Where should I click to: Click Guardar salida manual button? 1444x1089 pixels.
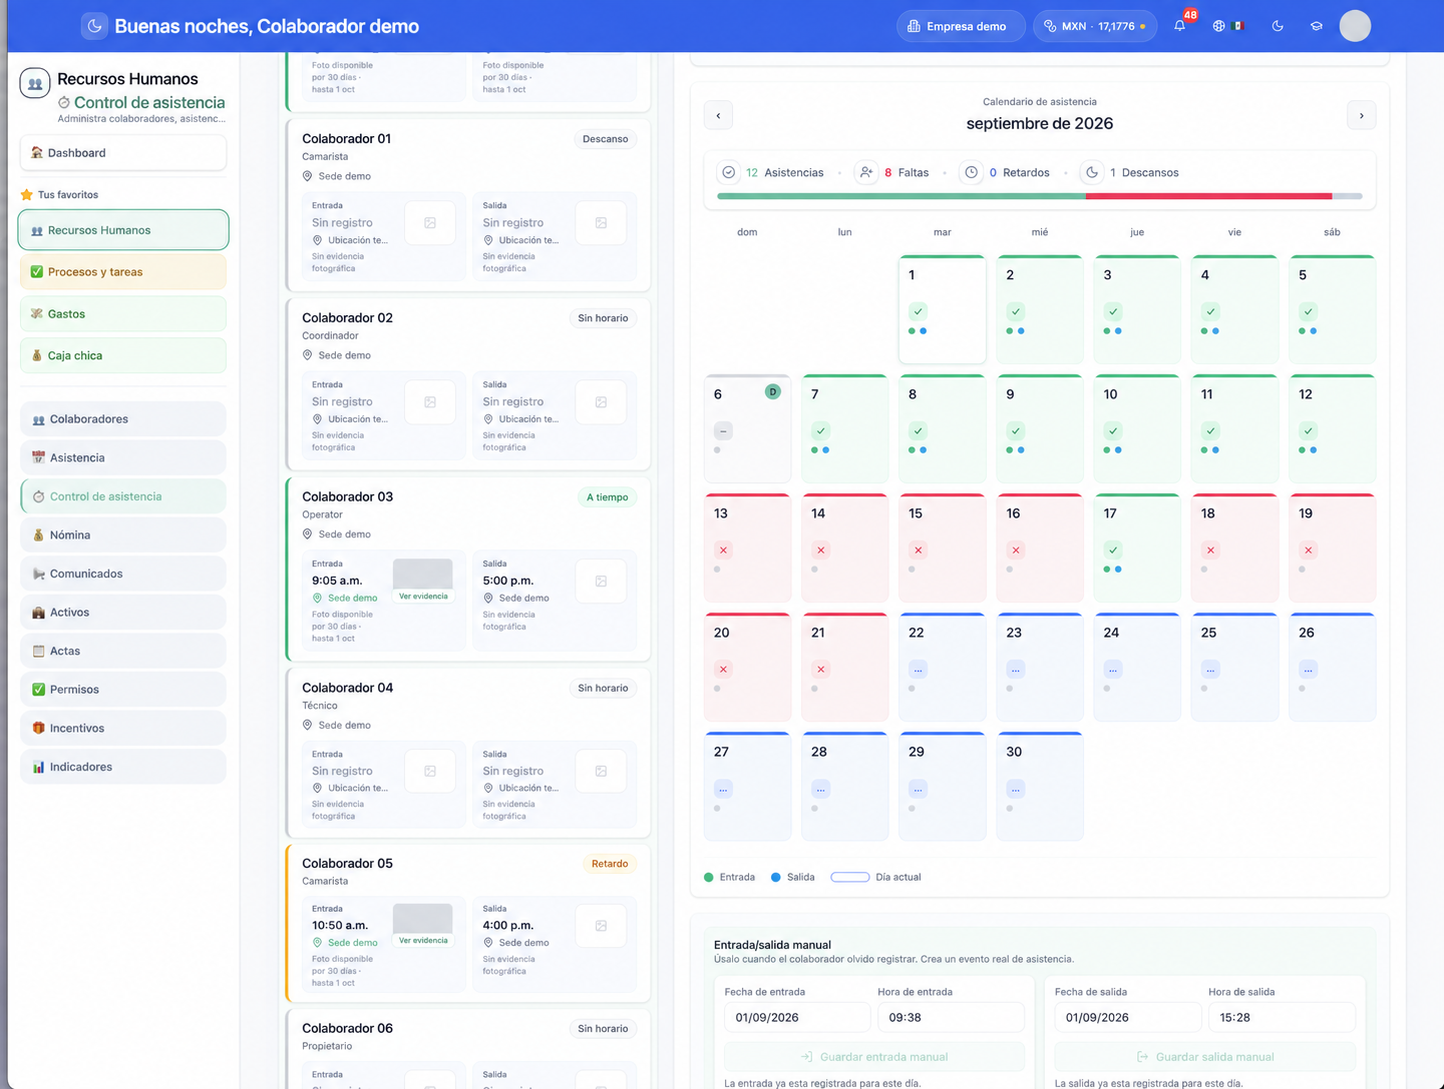1205,1057
